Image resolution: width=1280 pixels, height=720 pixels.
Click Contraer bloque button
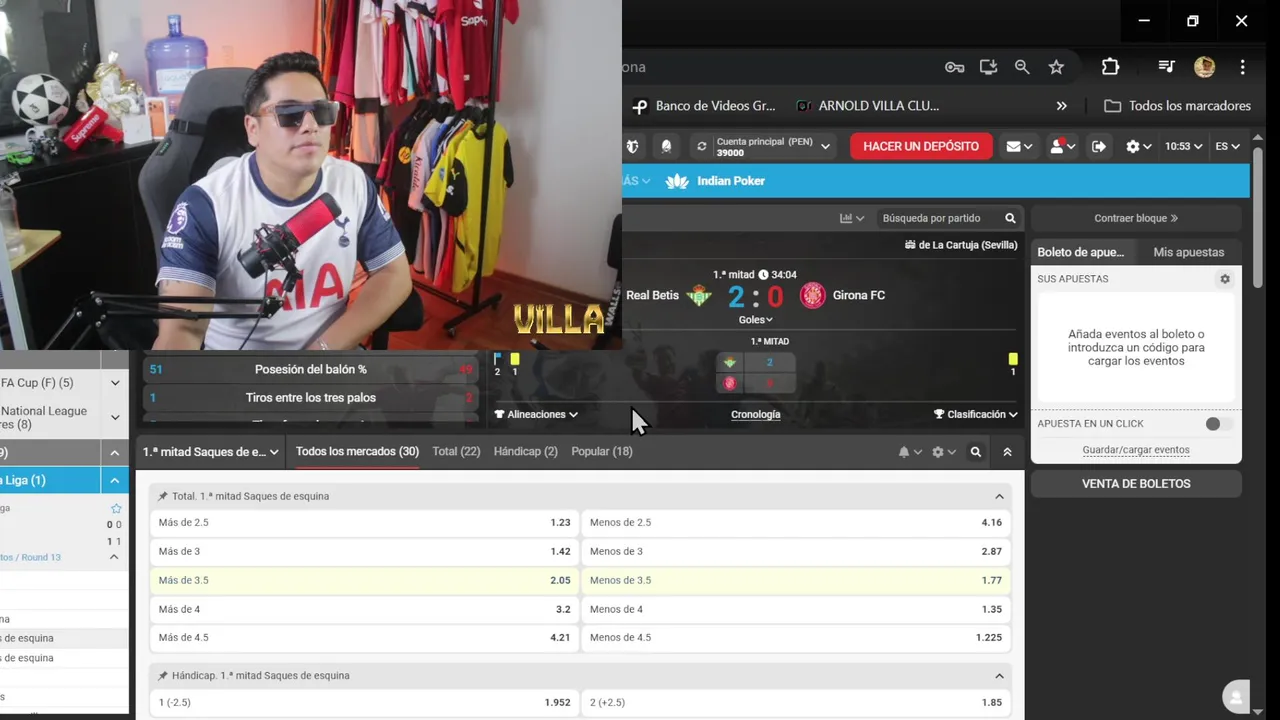tap(1136, 218)
